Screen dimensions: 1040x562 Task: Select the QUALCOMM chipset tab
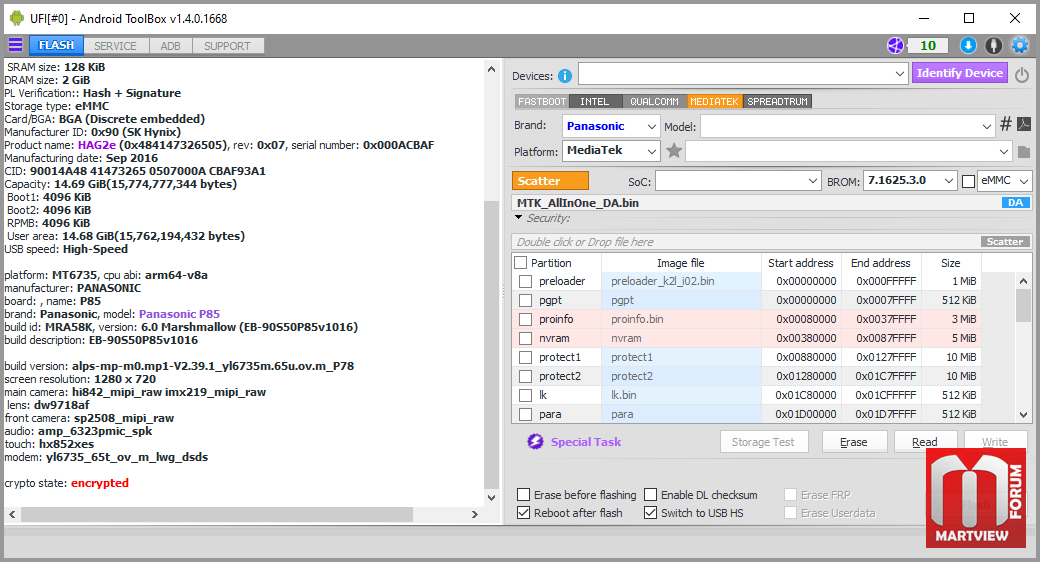pos(655,102)
